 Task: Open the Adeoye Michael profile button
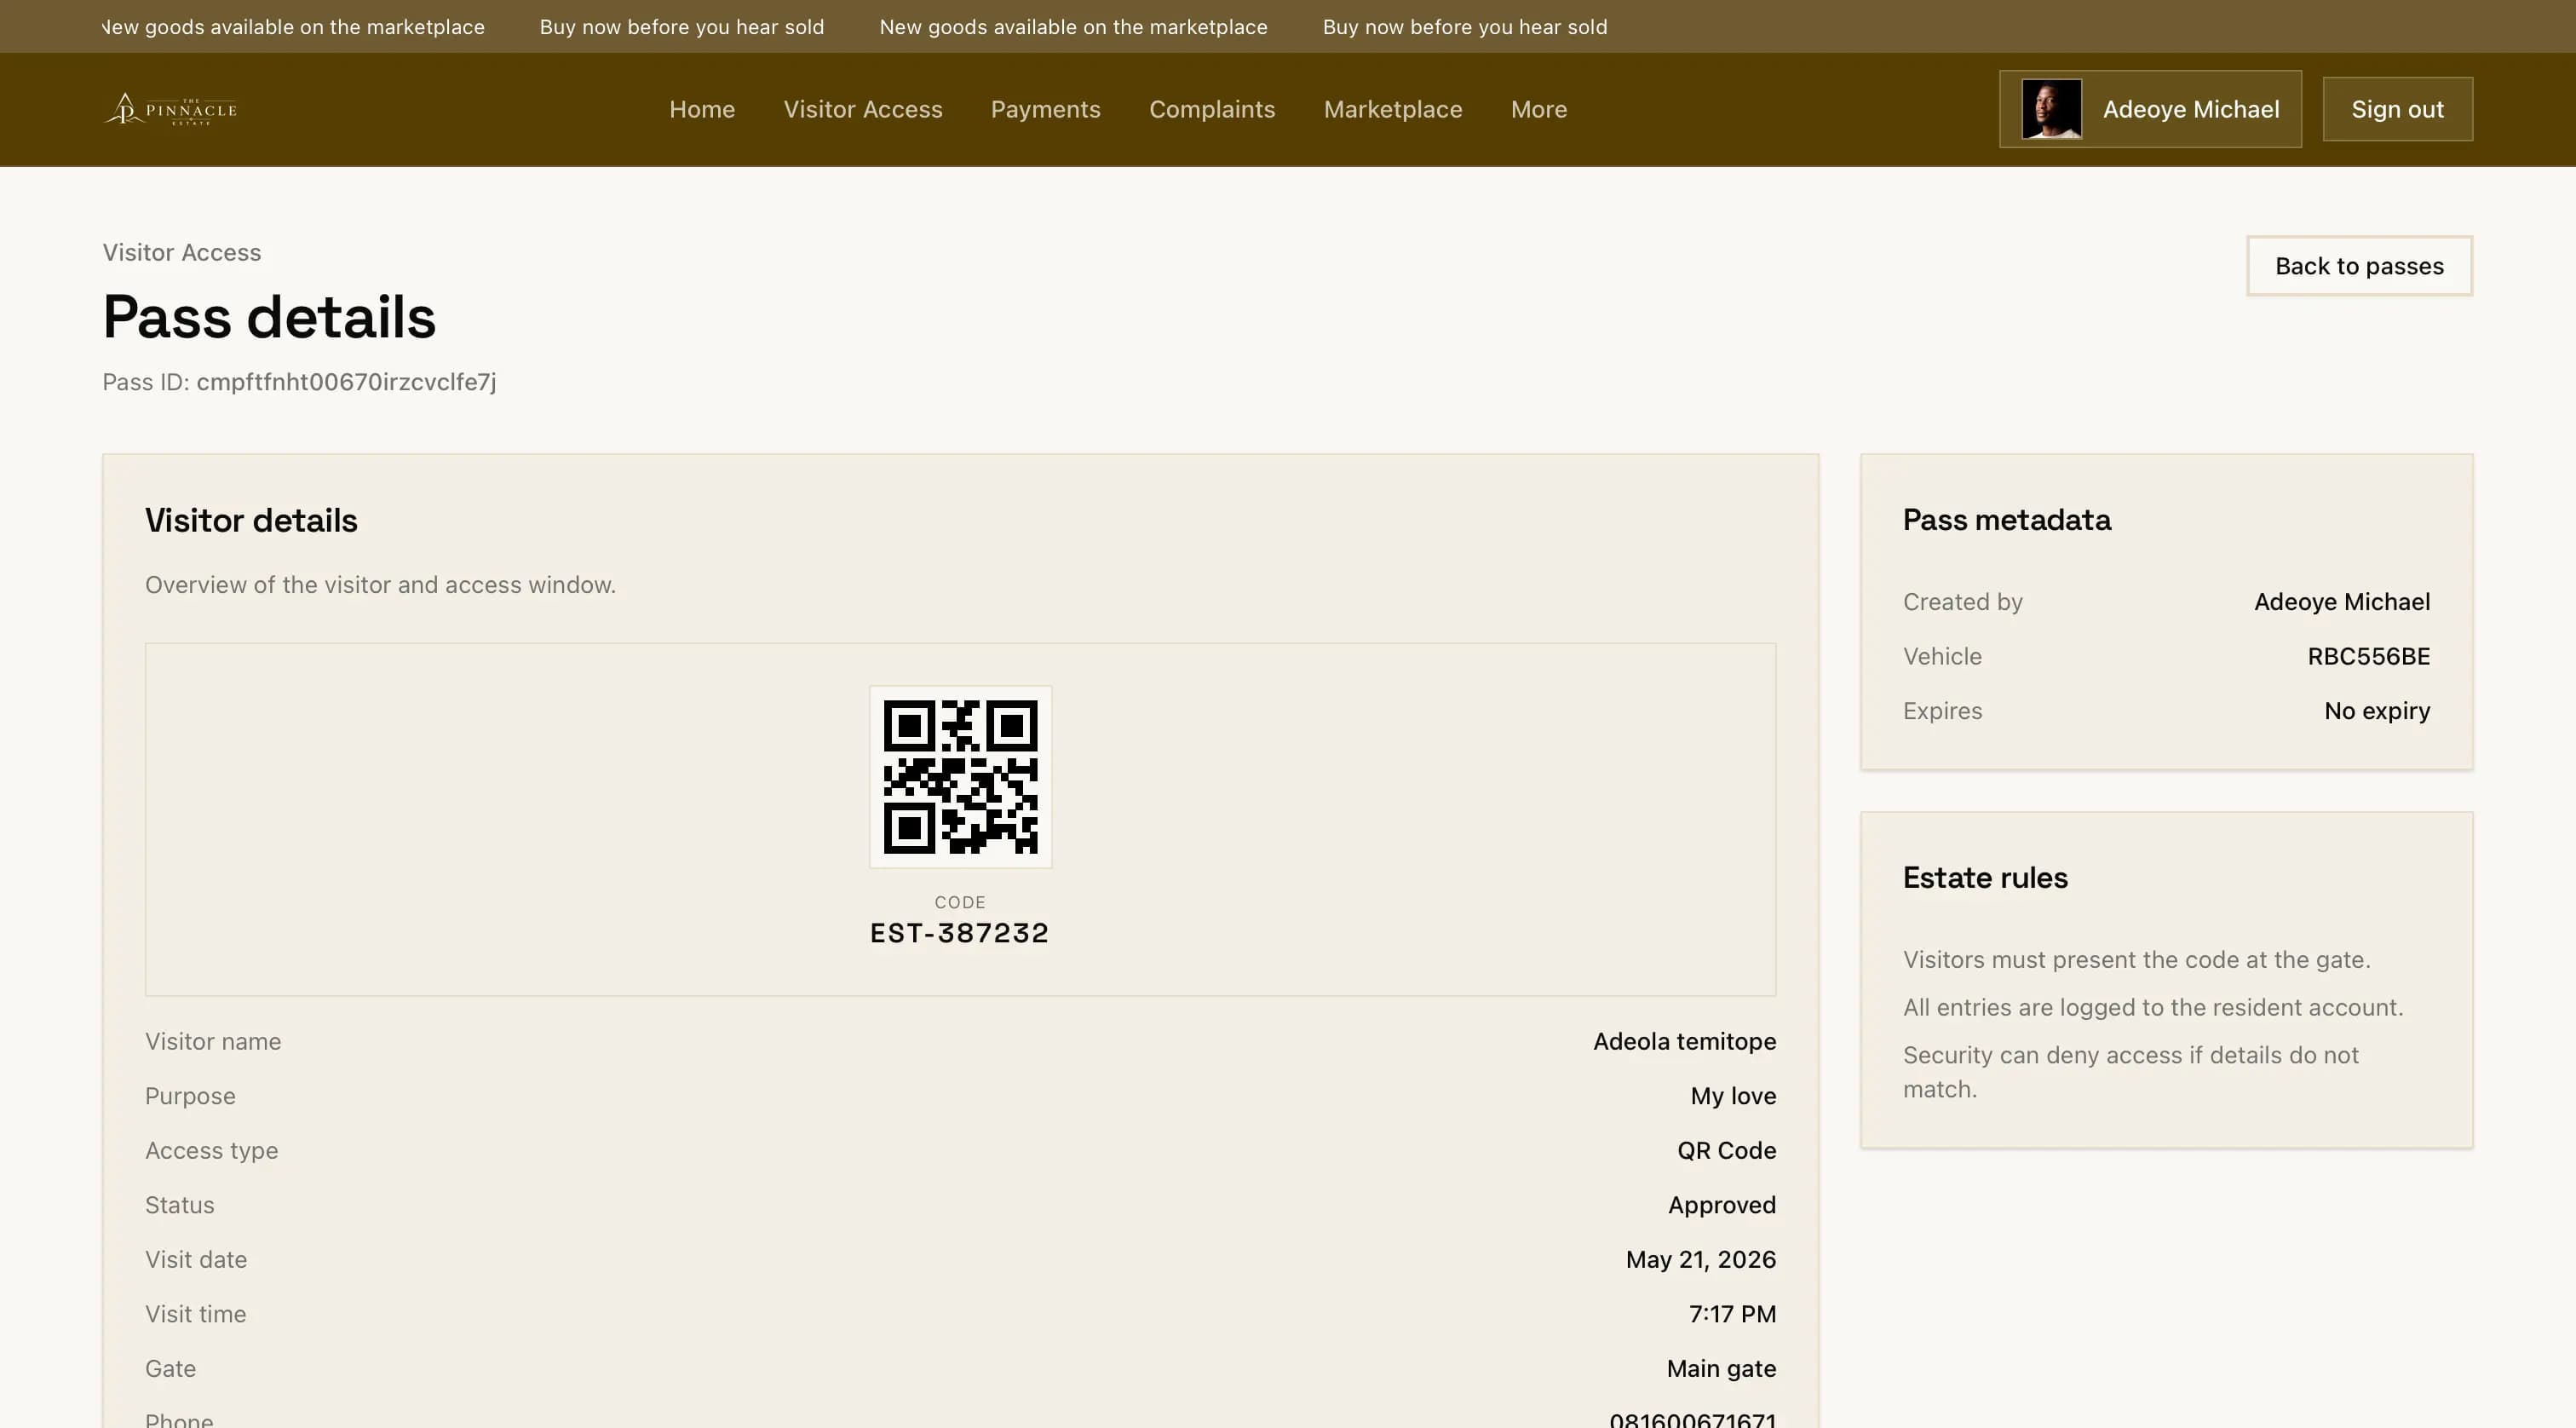[x=2150, y=109]
